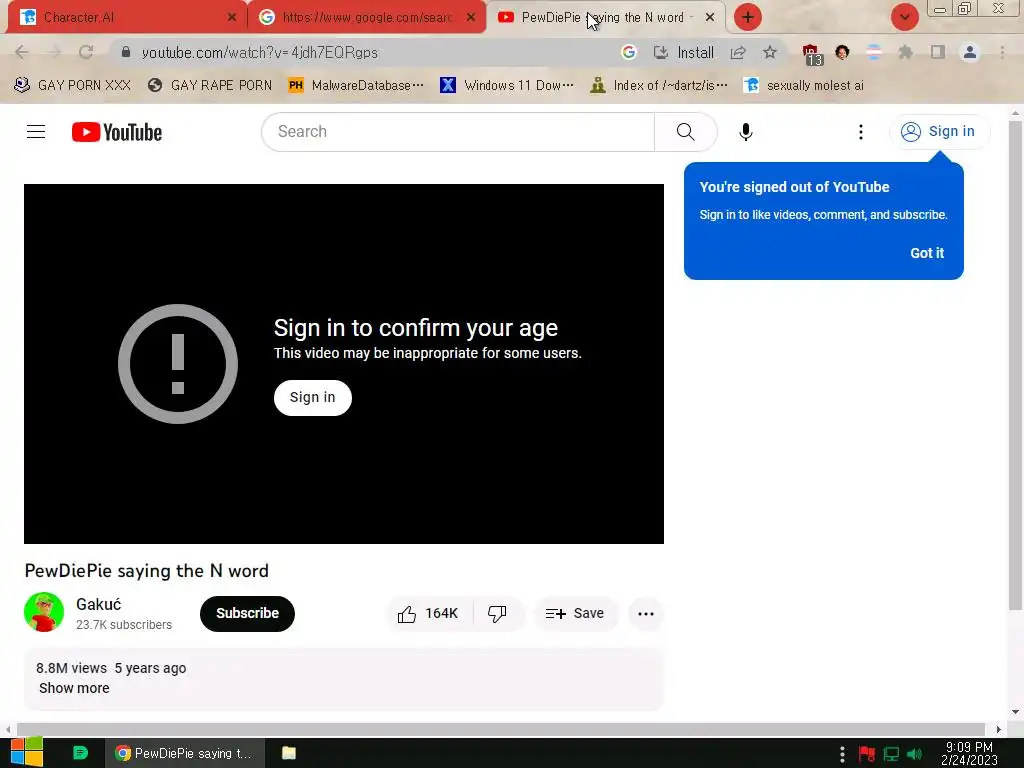Dislike the video with thumbs-down icon
Image resolution: width=1024 pixels, height=768 pixels.
click(498, 614)
